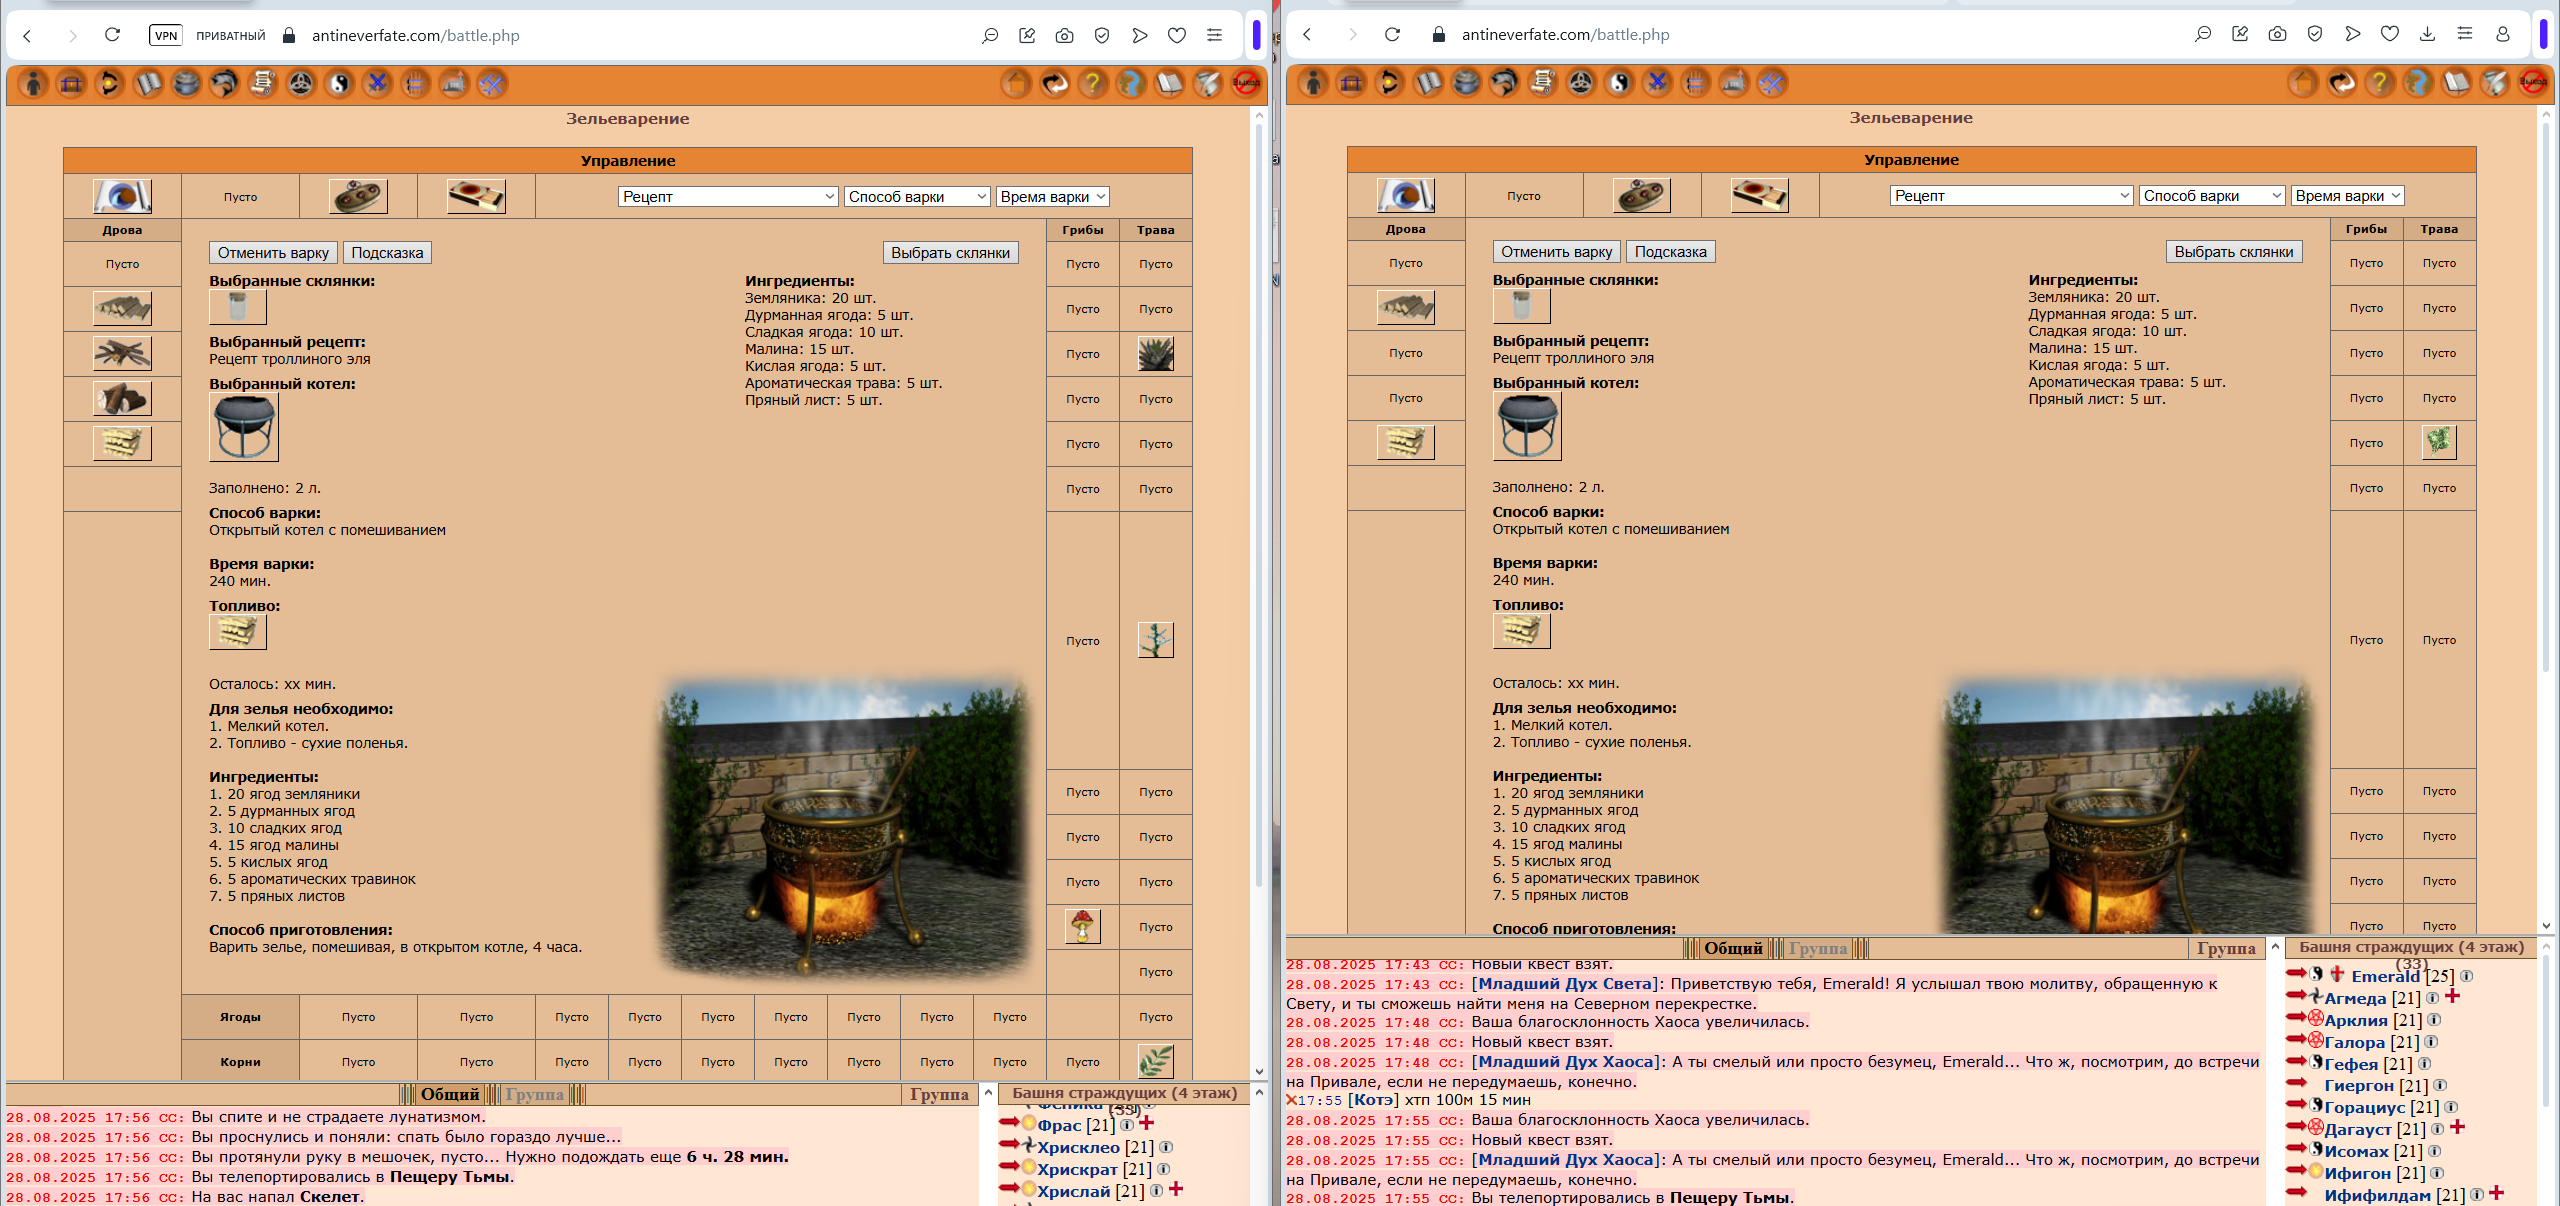This screenshot has width=2560, height=1206.
Task: Click the open book icon in left window toolbar
Action: (148, 84)
